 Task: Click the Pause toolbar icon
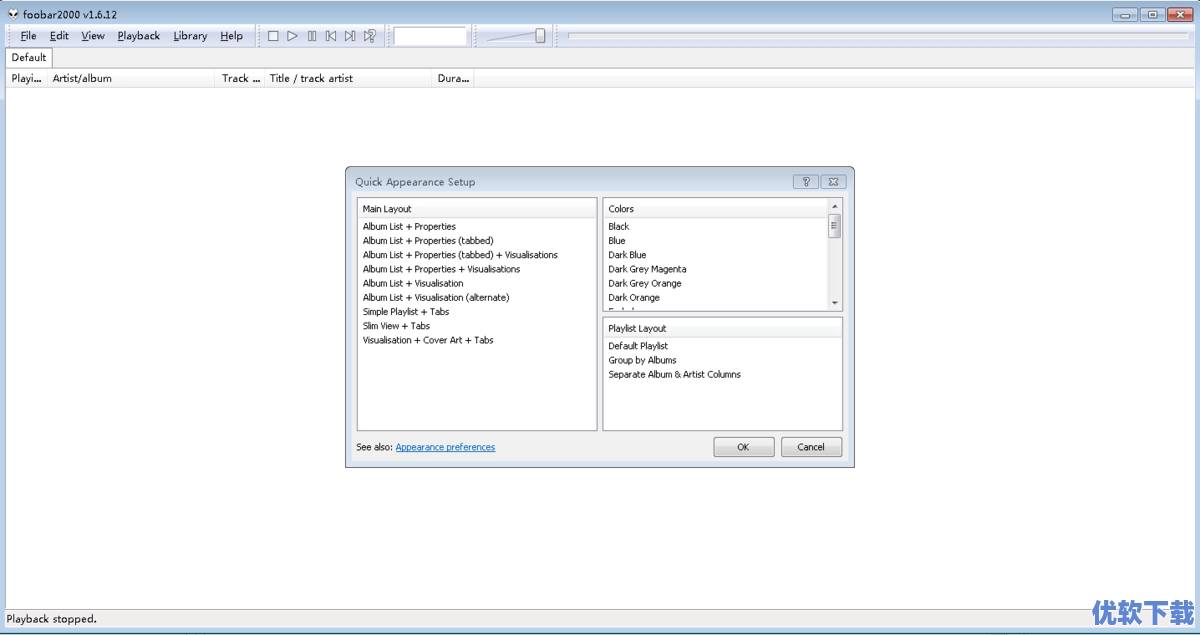(312, 36)
